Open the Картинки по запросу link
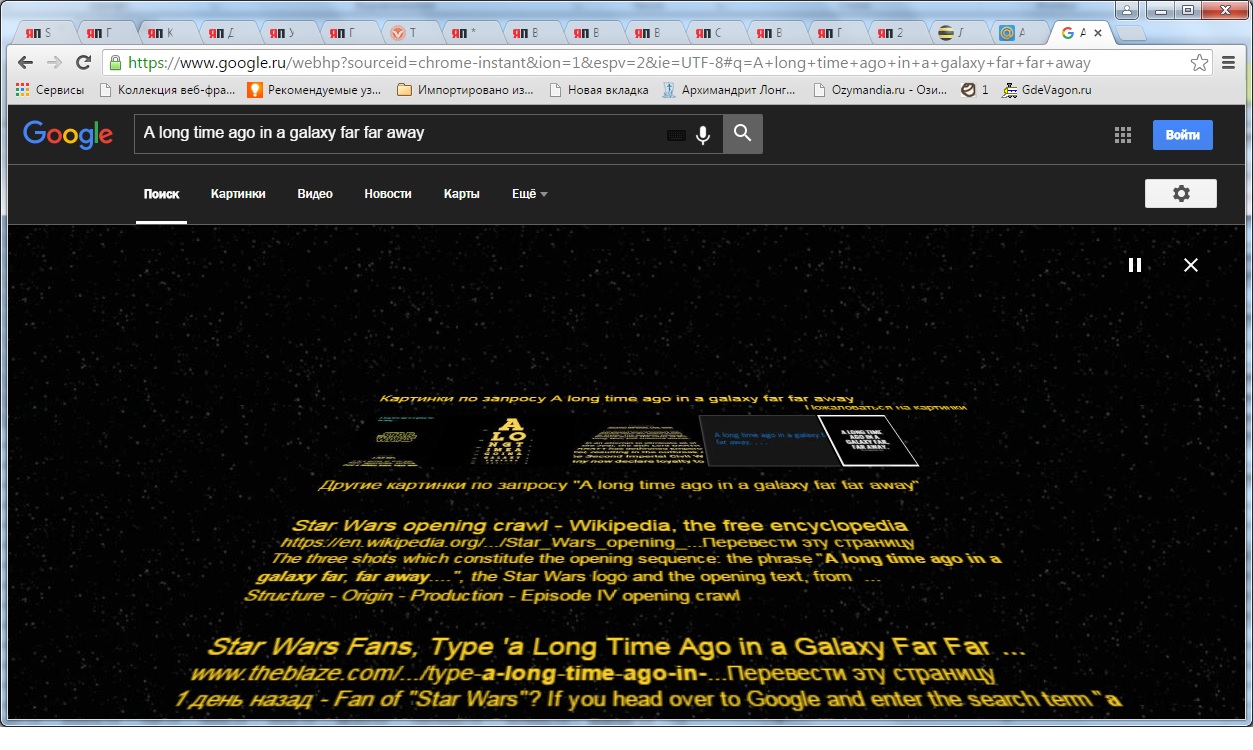The width and height of the screenshot is (1253, 750). tap(617, 398)
